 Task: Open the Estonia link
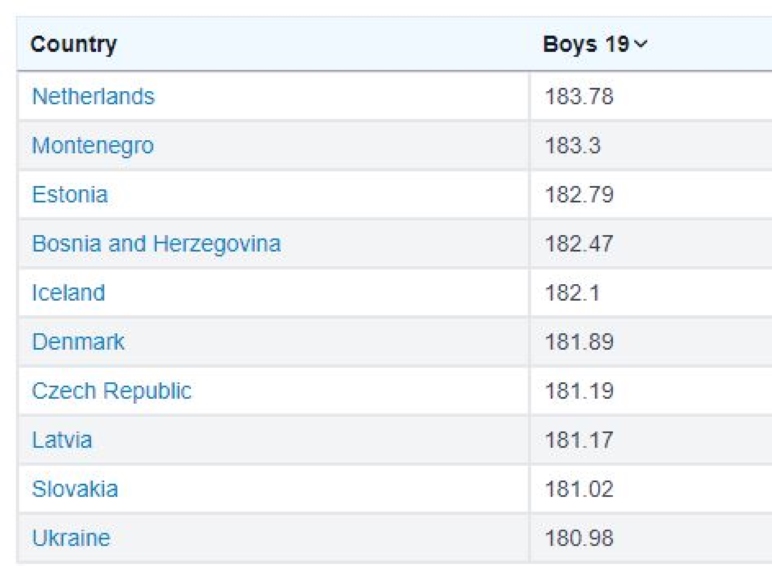click(70, 195)
